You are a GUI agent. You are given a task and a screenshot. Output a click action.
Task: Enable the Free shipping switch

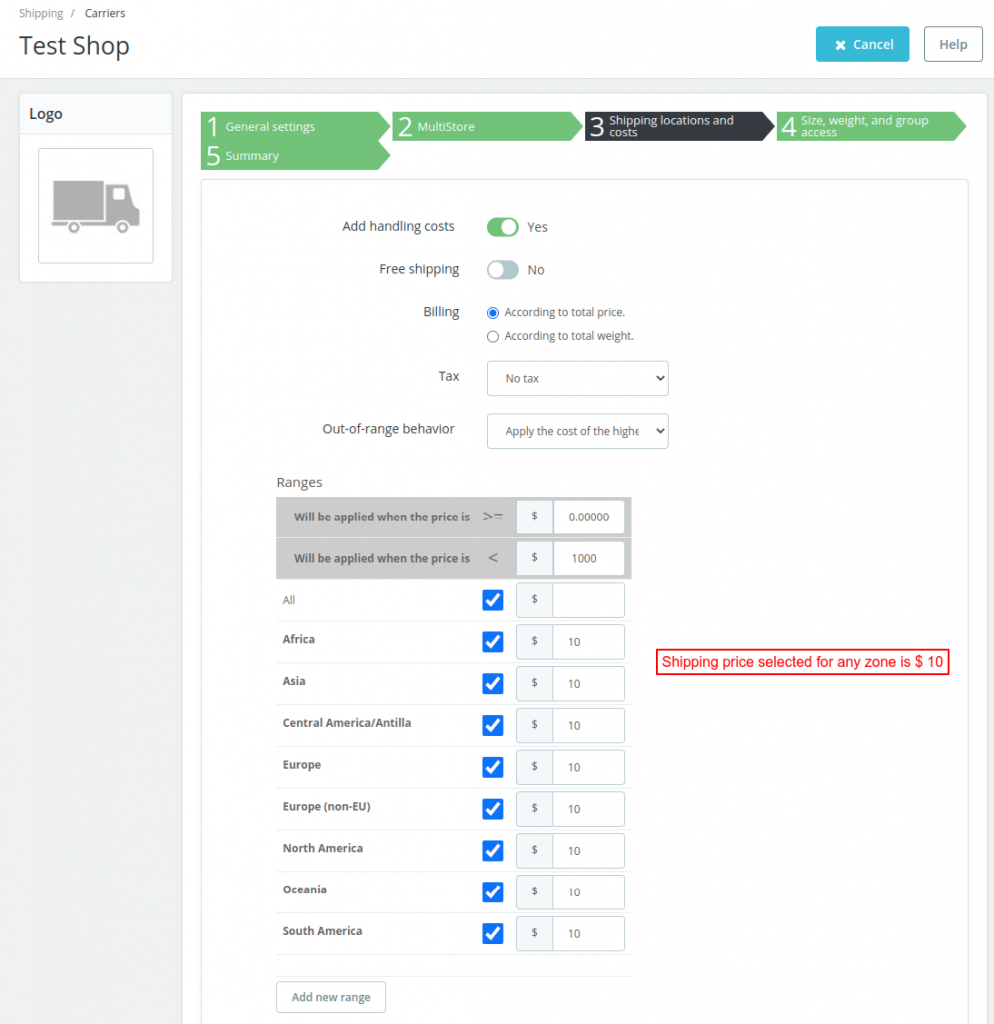coord(502,270)
